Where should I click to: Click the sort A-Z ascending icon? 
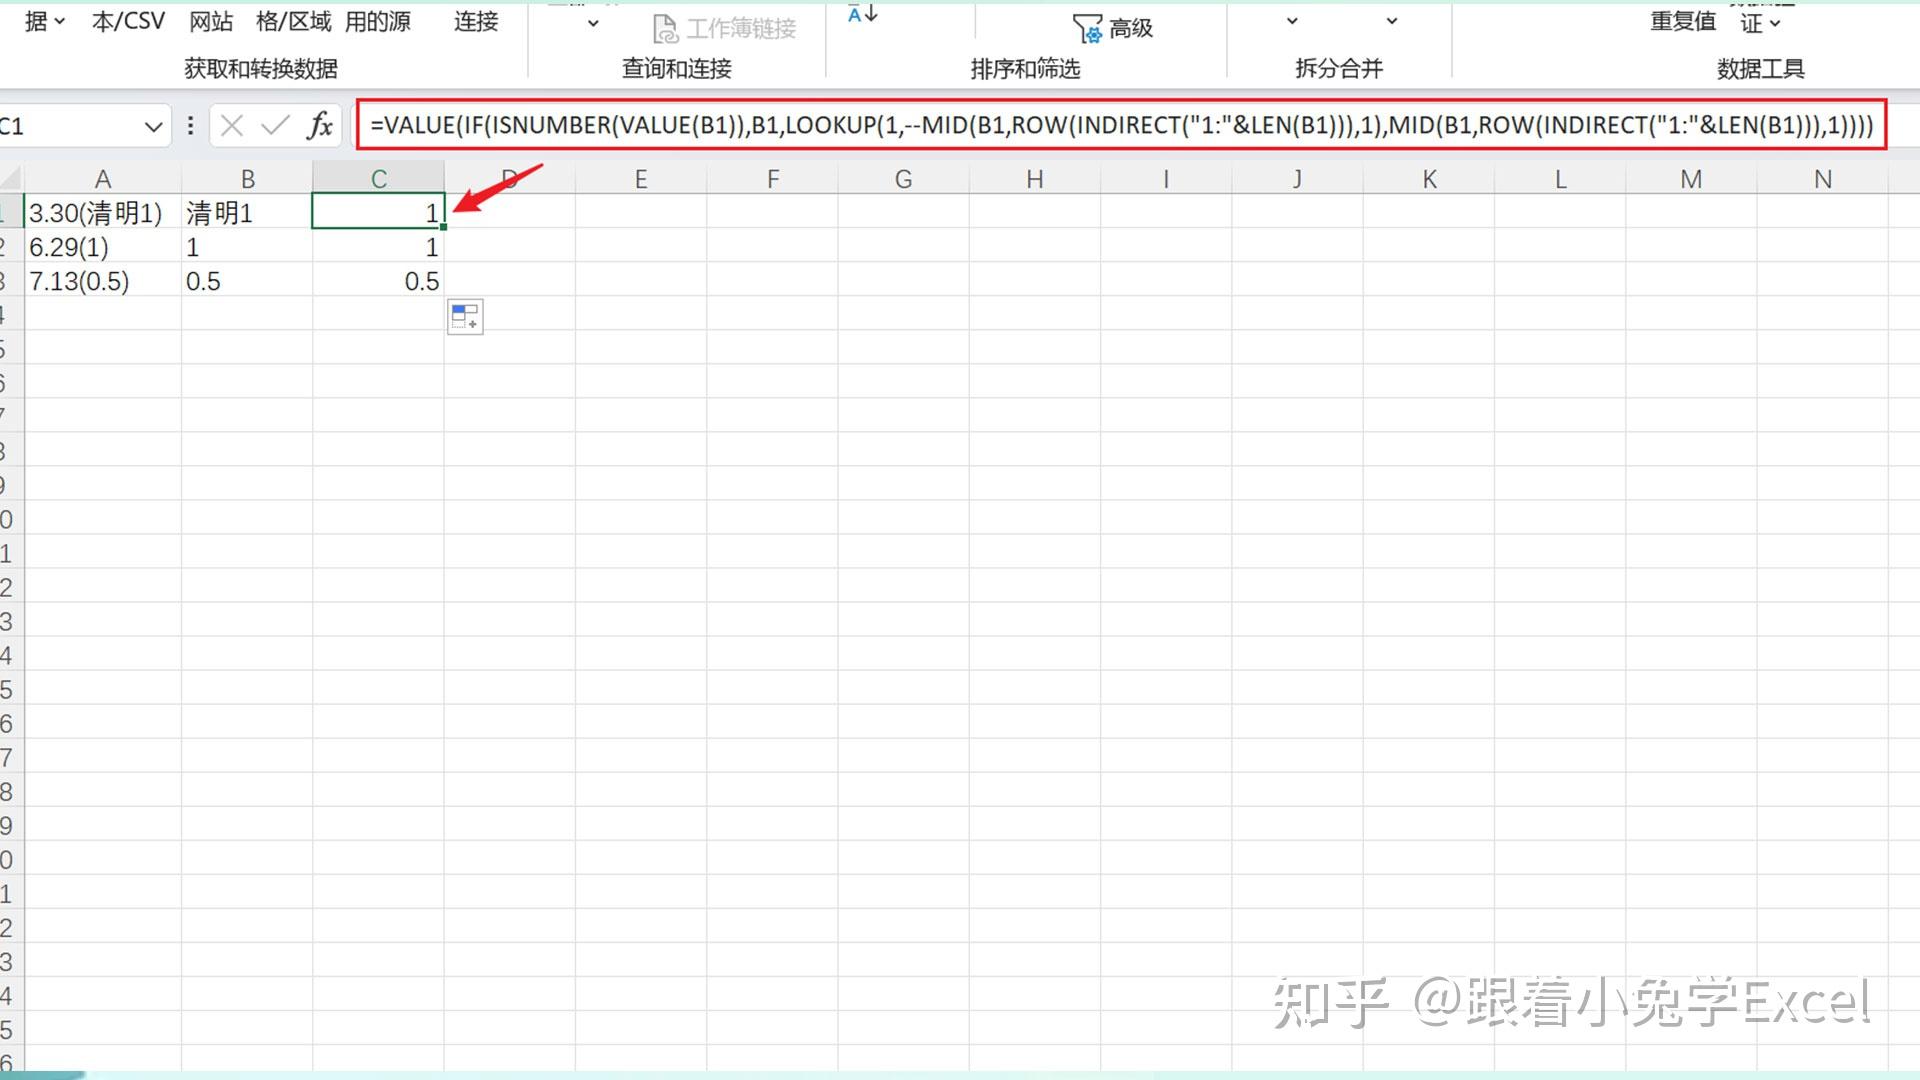(x=862, y=13)
